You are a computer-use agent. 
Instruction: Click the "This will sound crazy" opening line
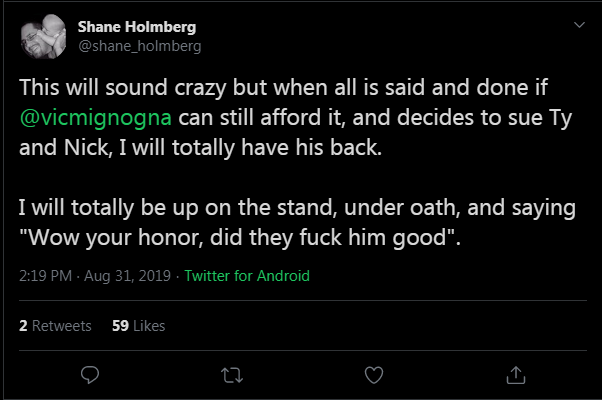click(283, 88)
